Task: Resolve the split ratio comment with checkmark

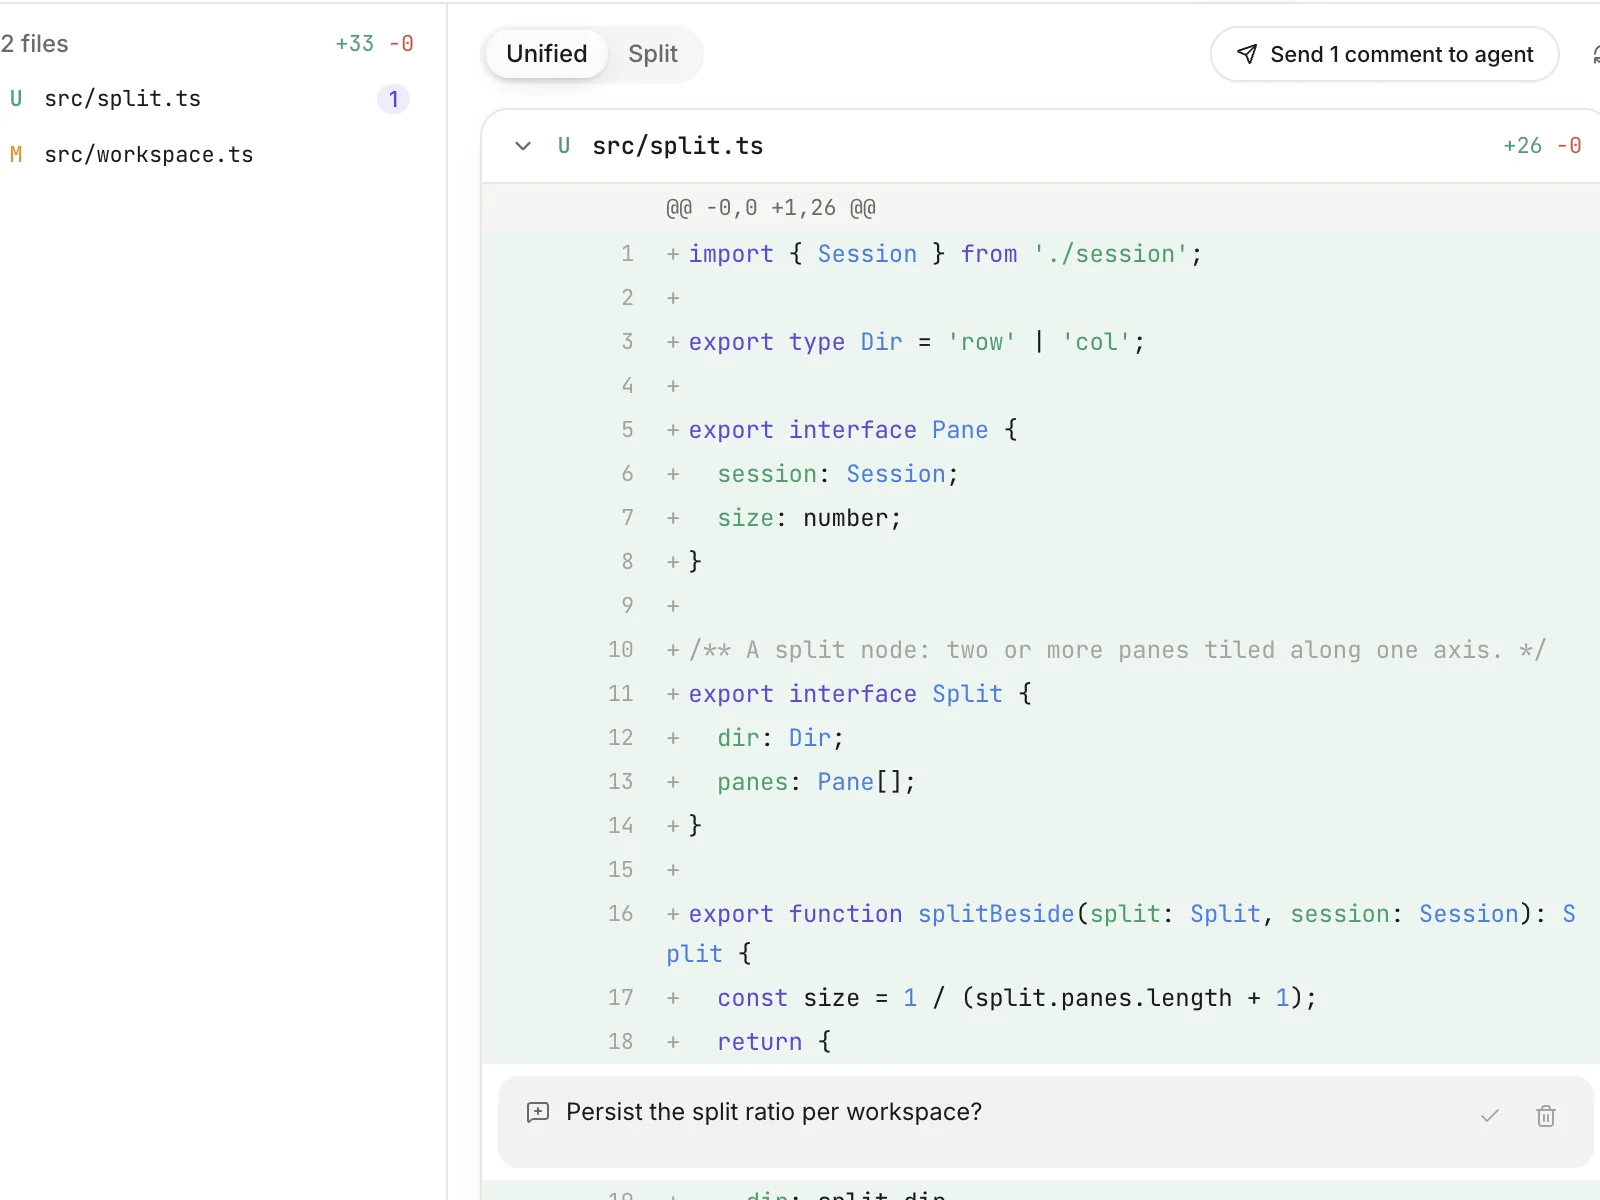Action: (1489, 1115)
